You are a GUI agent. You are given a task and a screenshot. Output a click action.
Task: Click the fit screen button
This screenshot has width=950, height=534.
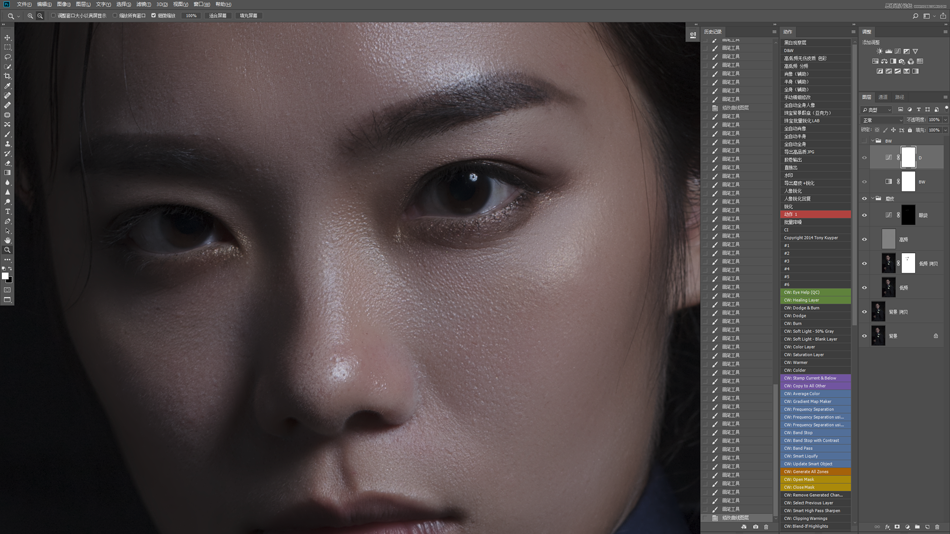coord(218,16)
